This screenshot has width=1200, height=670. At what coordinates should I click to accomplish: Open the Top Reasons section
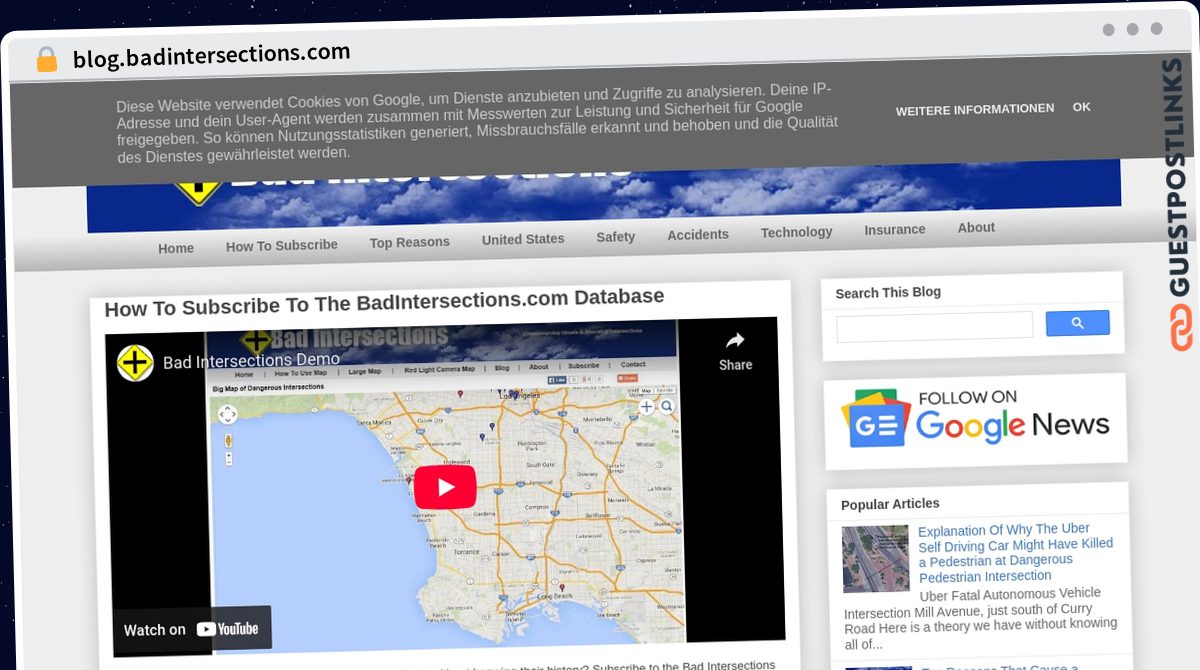tap(410, 242)
